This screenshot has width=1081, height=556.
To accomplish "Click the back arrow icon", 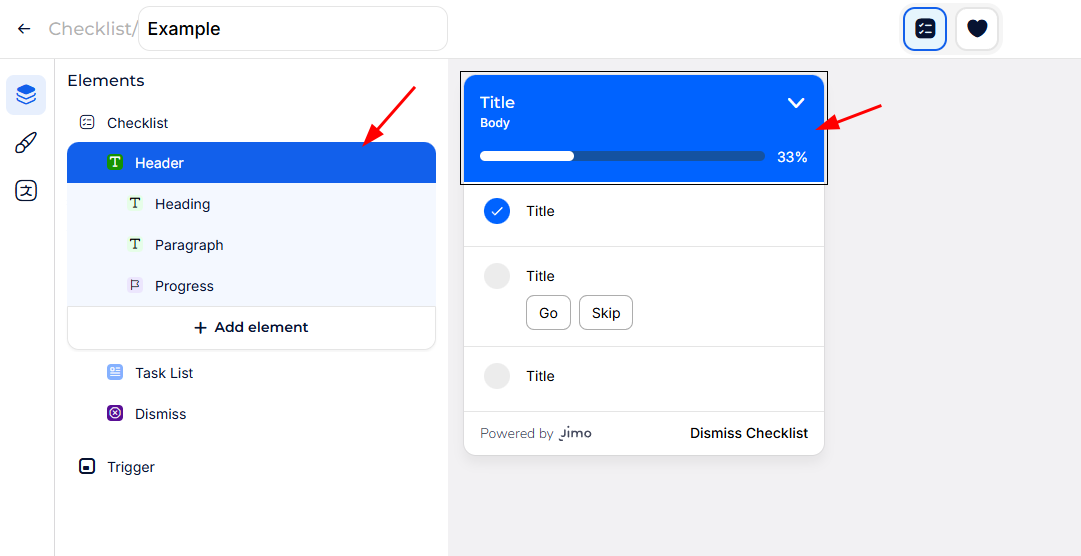I will coord(24,29).
